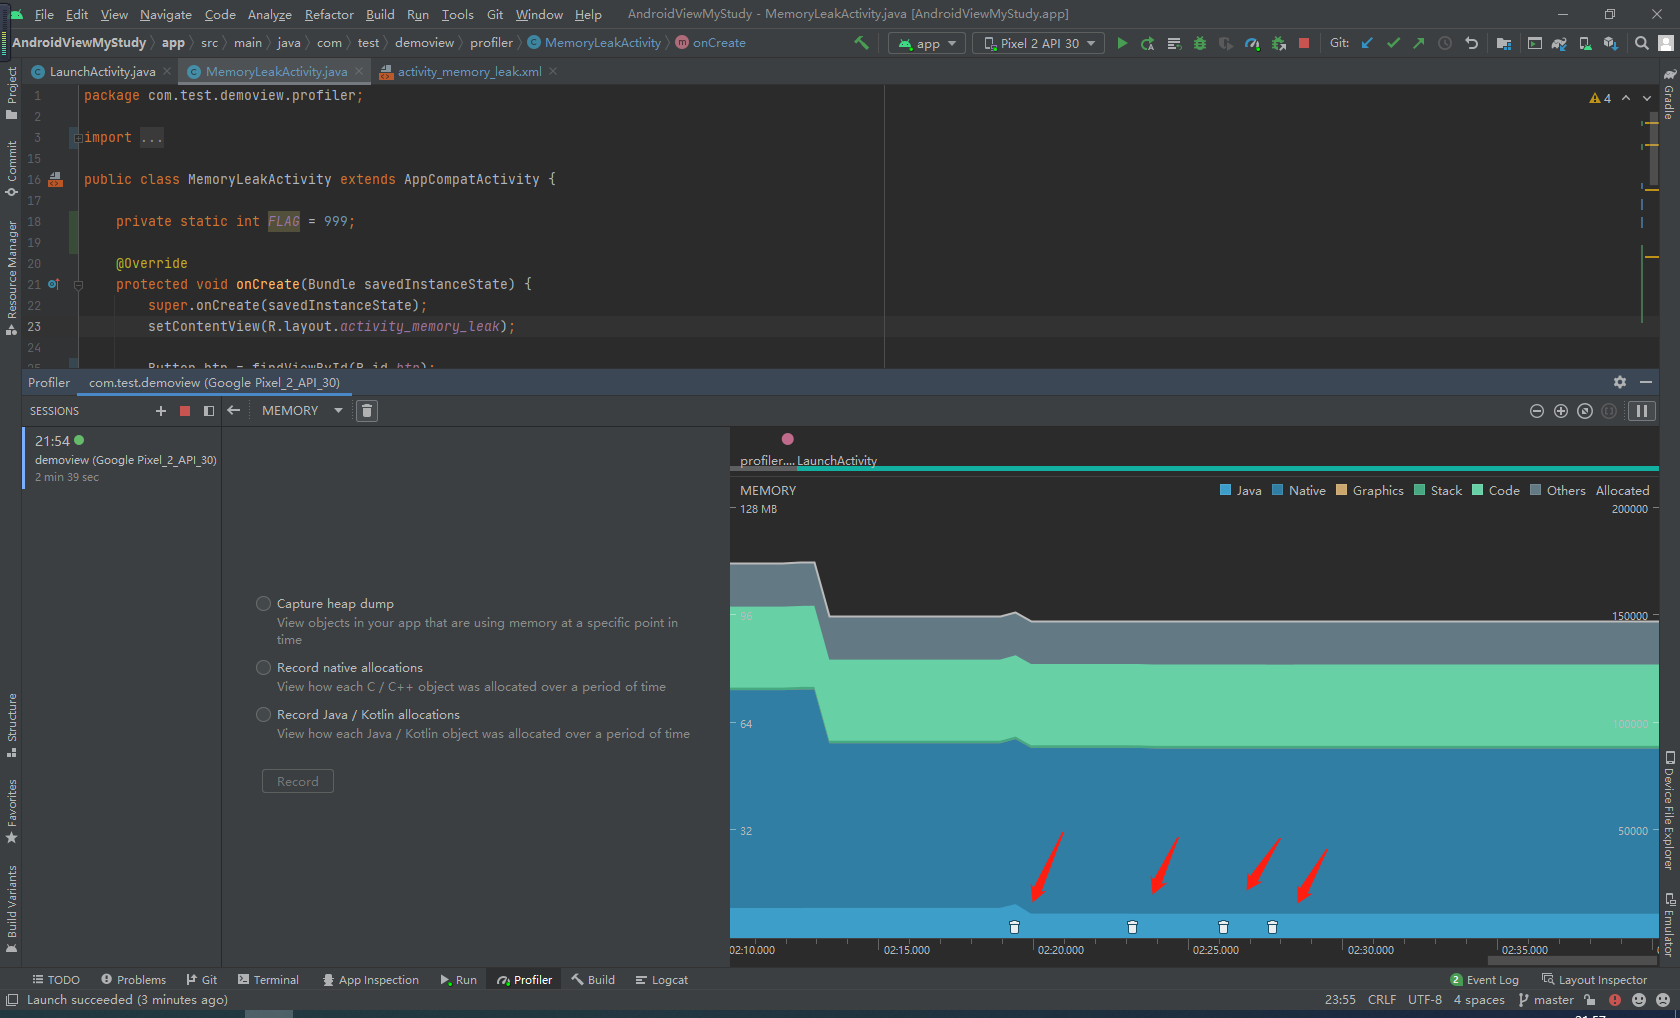
Task: Pause live profiler data with the pause toggle
Action: 1641,410
